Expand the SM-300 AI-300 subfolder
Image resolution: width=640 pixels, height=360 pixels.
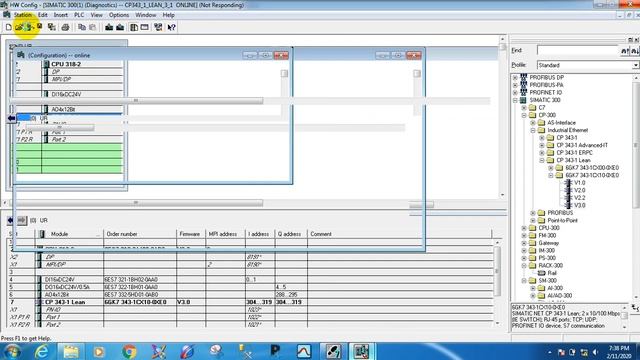(x=533, y=288)
